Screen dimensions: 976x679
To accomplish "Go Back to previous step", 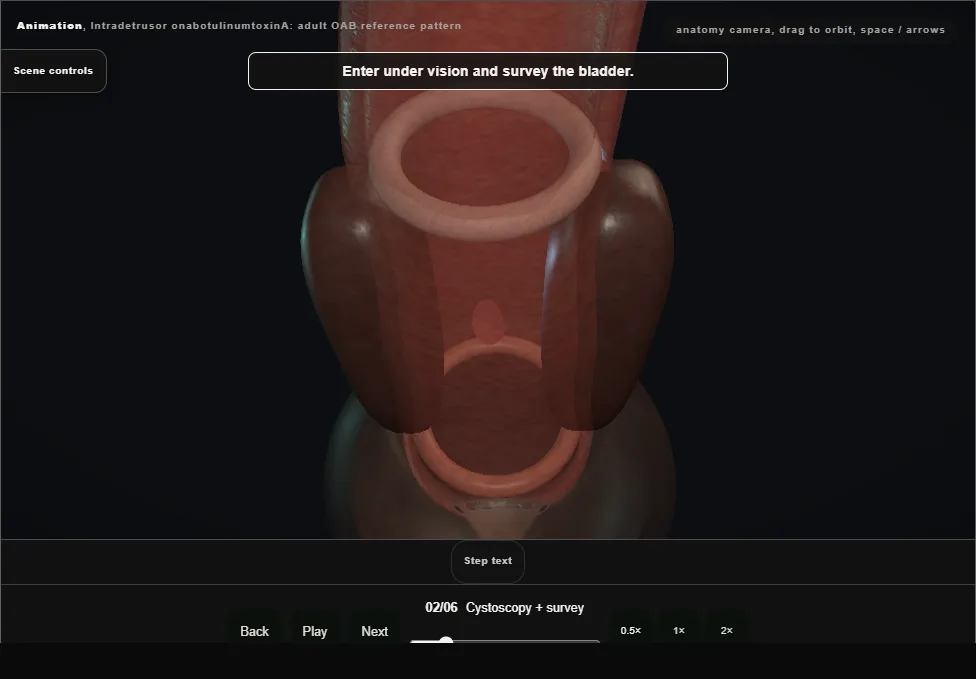I will [x=254, y=631].
